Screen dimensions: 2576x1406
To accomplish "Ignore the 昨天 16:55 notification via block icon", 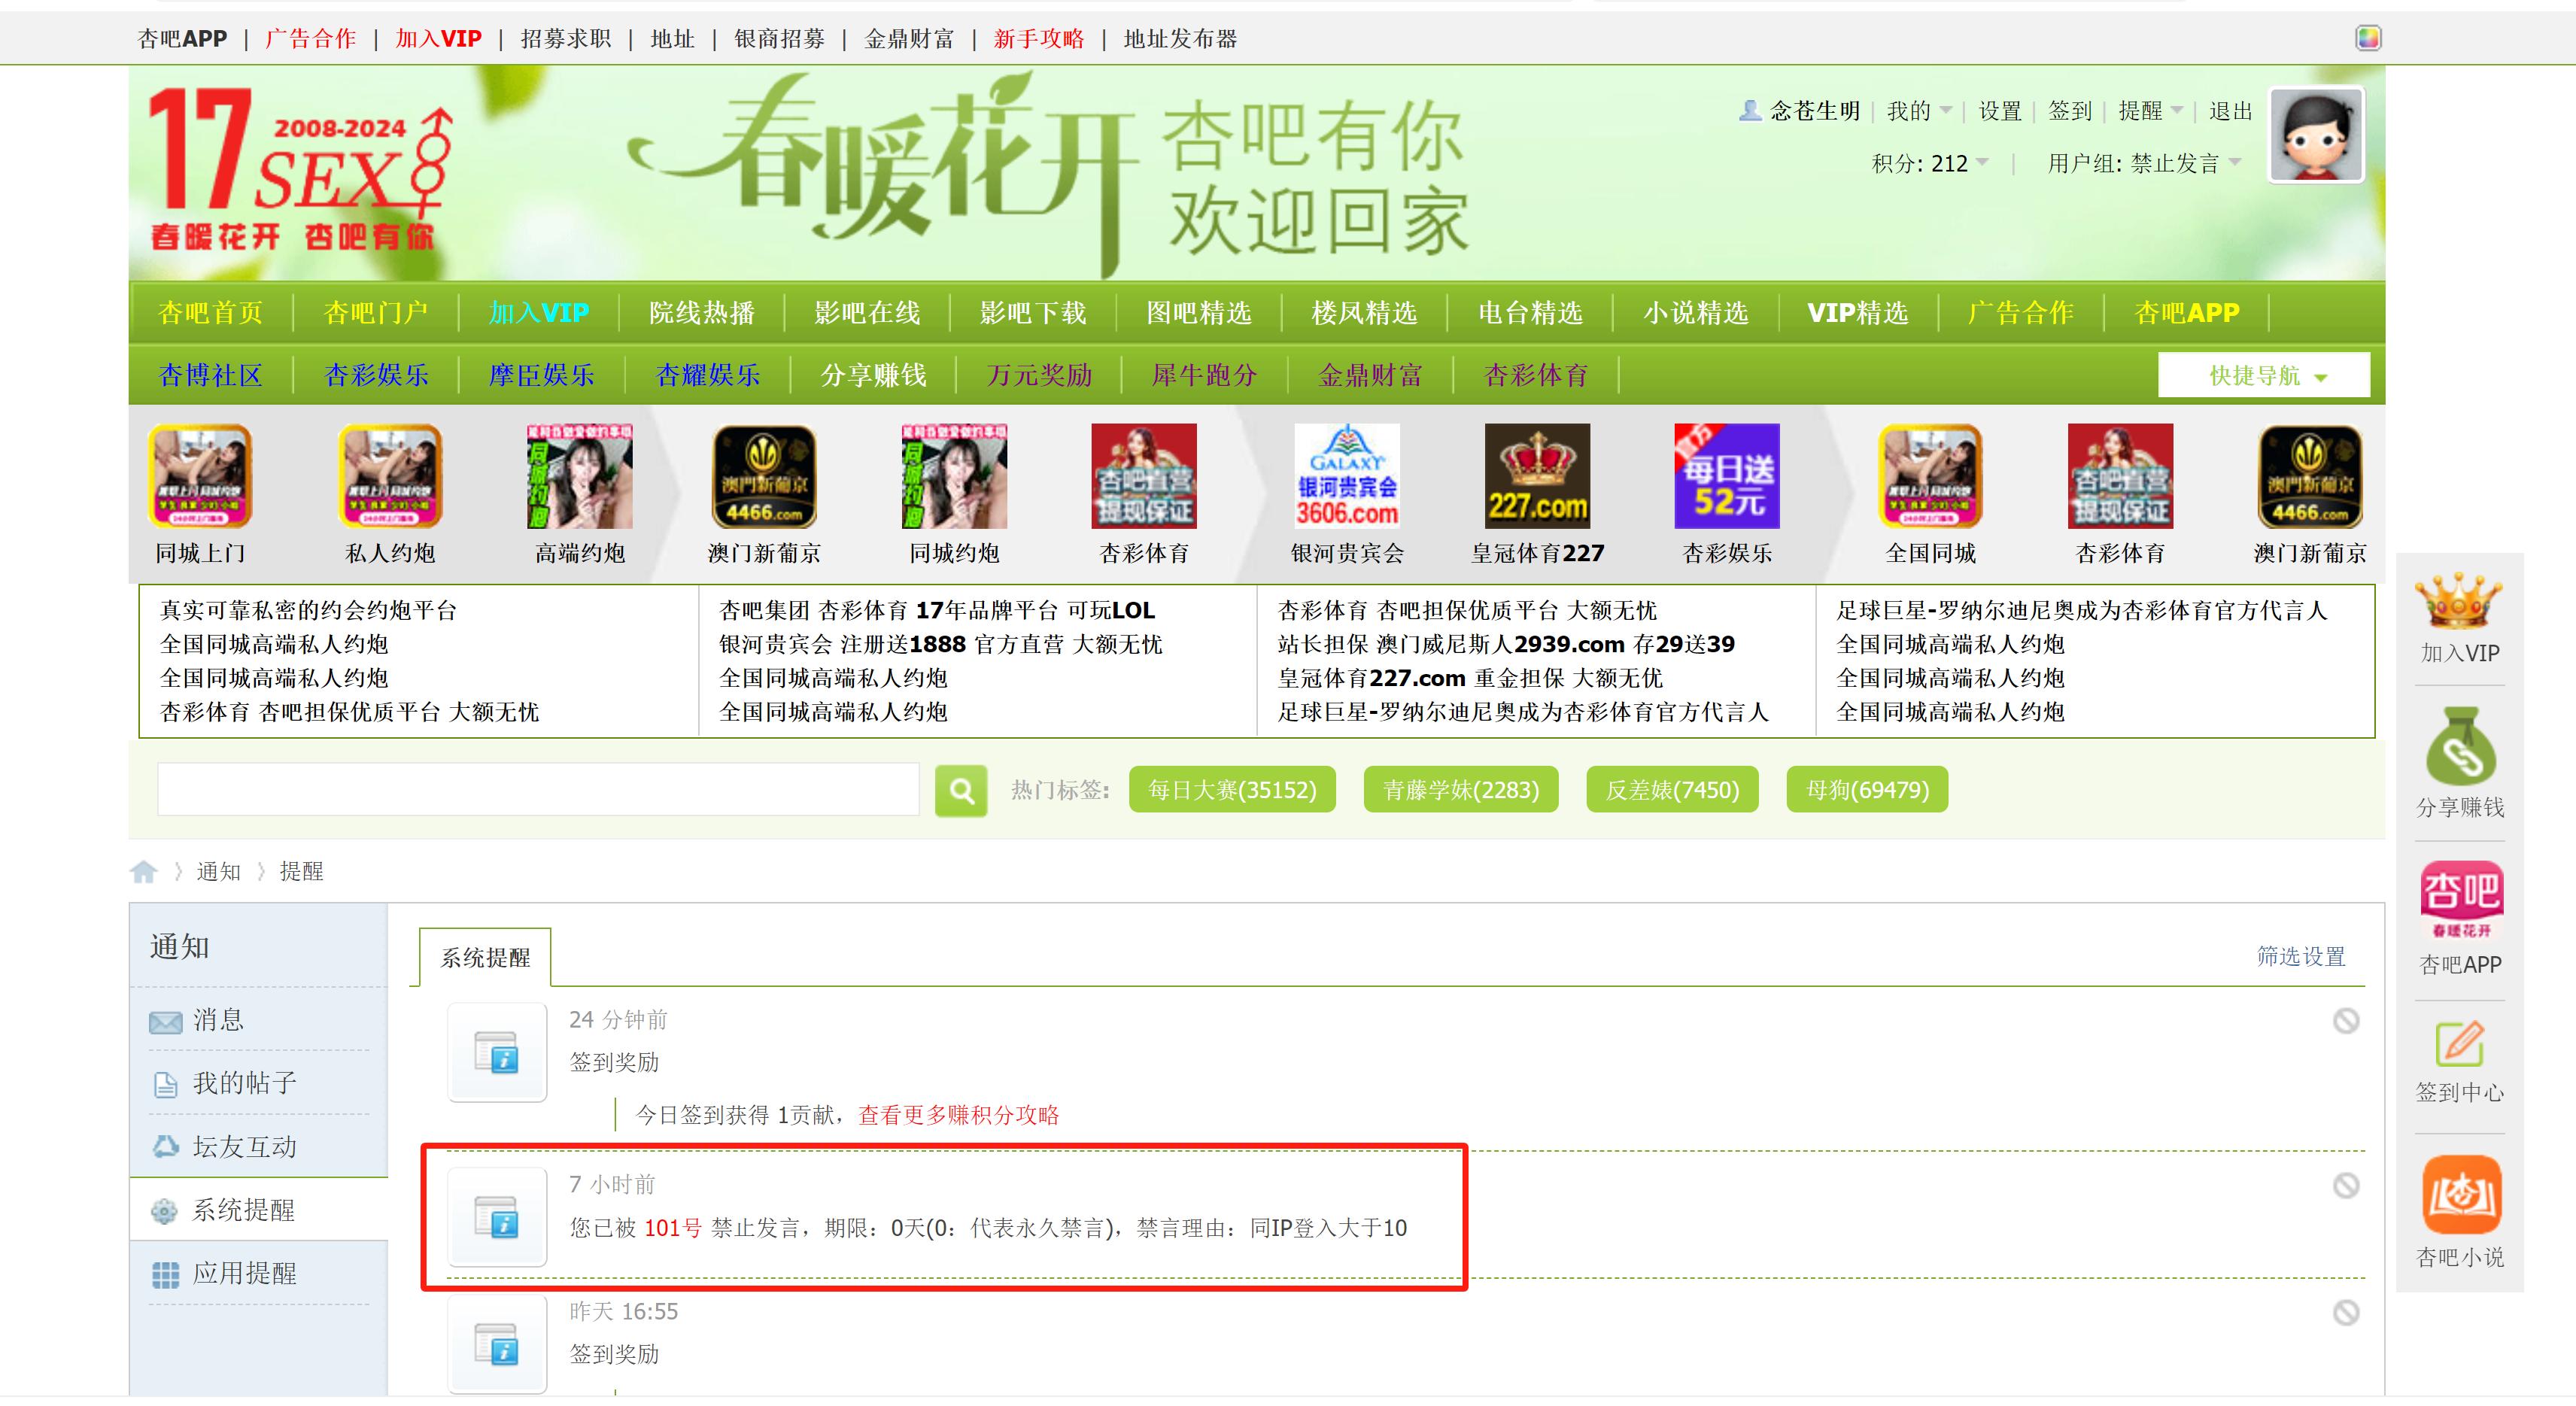I will pos(2346,1312).
